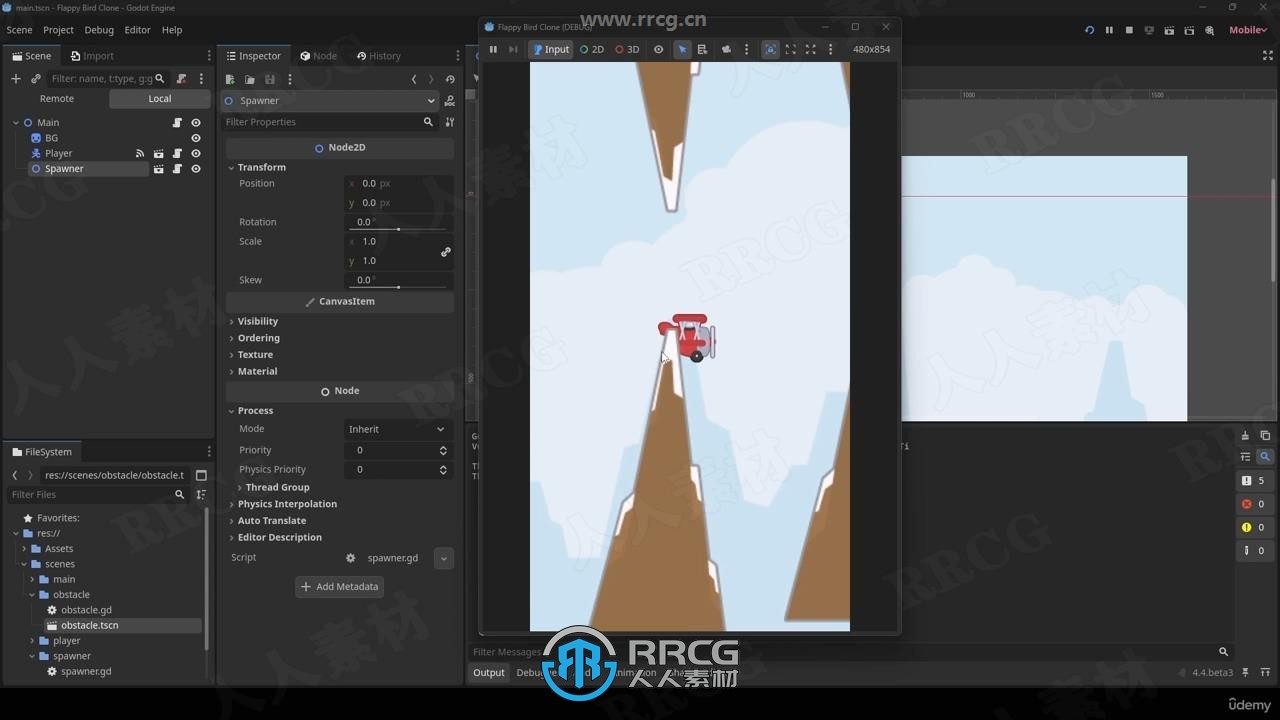Load an existing resource in Inspector

click(x=250, y=79)
